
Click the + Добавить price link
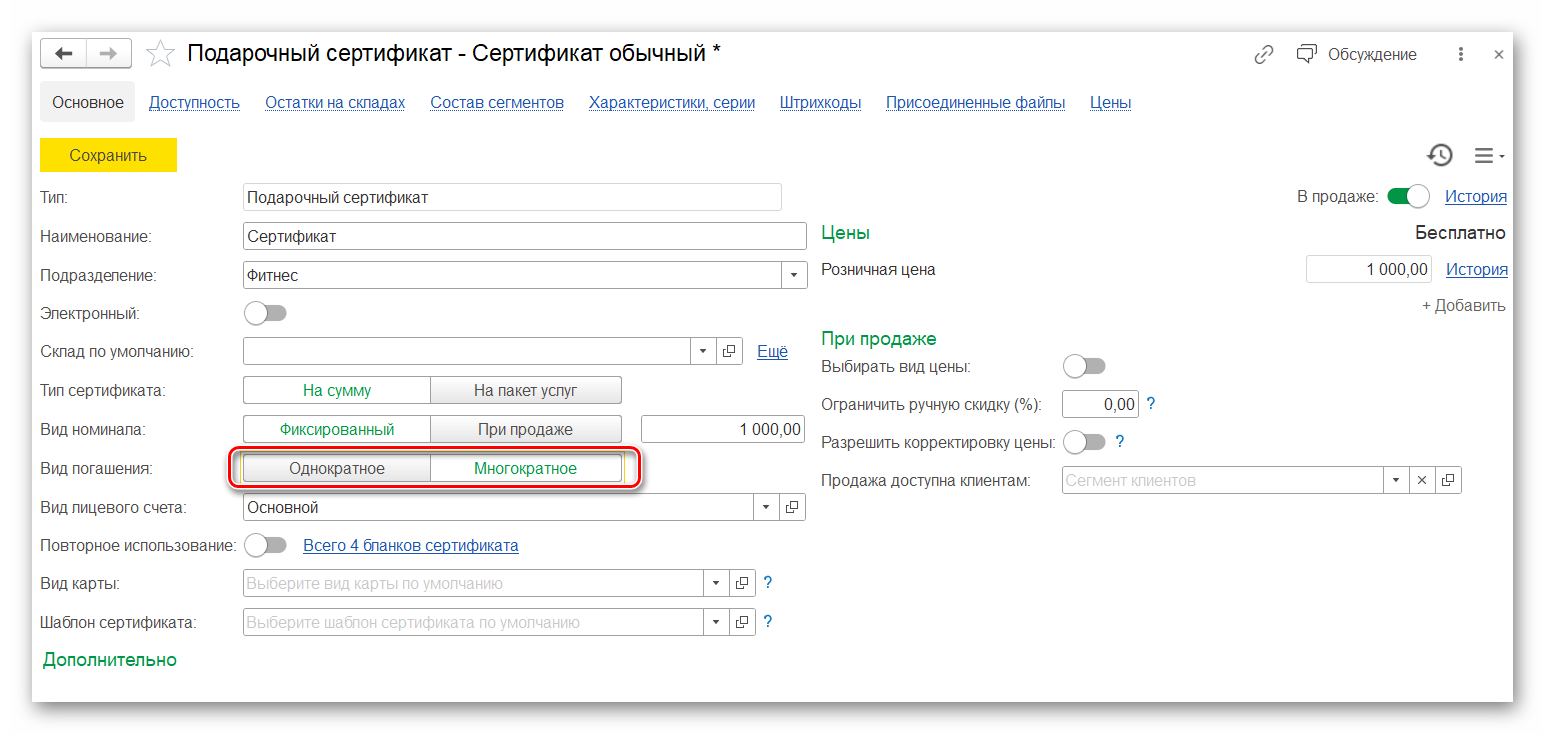pyautogui.click(x=1464, y=306)
